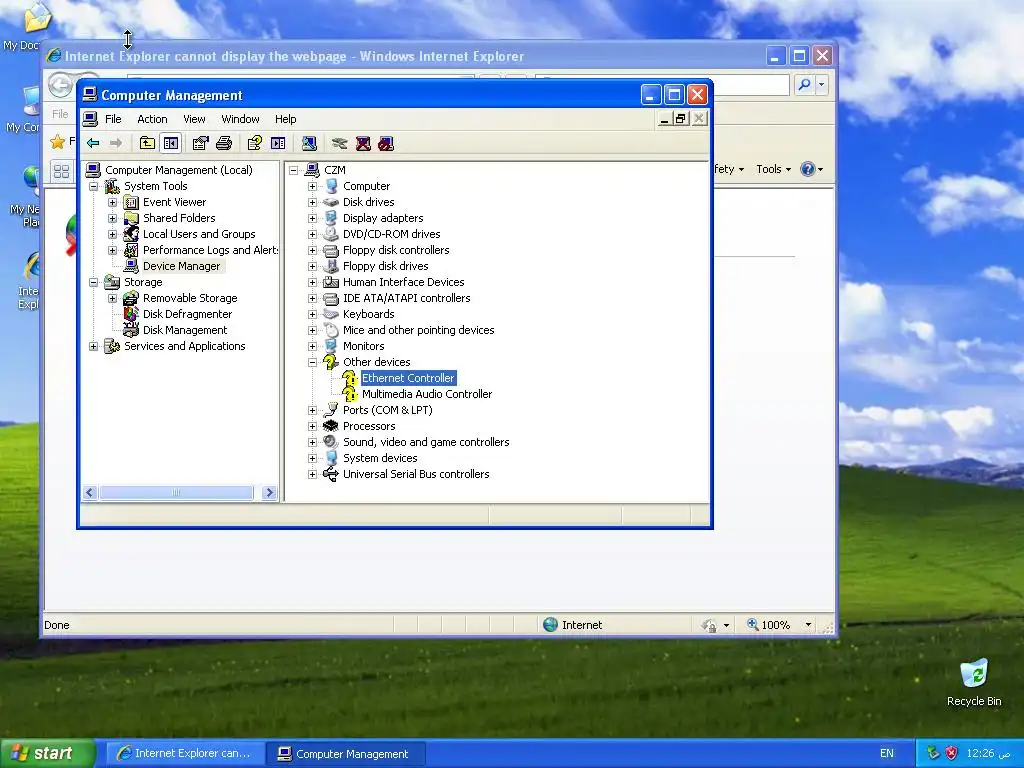The width and height of the screenshot is (1024, 768).
Task: Click the Monitors device icon
Action: click(x=331, y=346)
